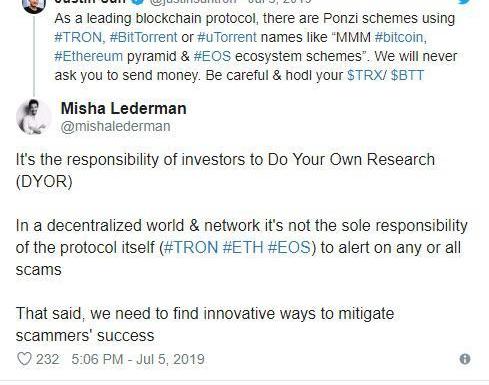Open the #uTorrent hashtag
Viewport: 489px width, 385px height.
[x=227, y=37]
